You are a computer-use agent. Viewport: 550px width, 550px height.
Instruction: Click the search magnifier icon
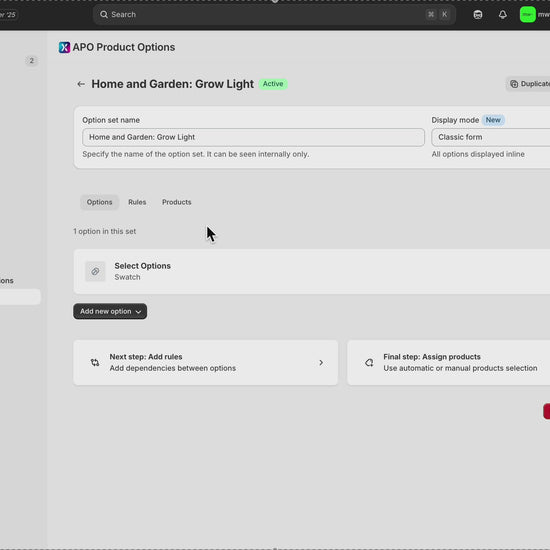104,14
